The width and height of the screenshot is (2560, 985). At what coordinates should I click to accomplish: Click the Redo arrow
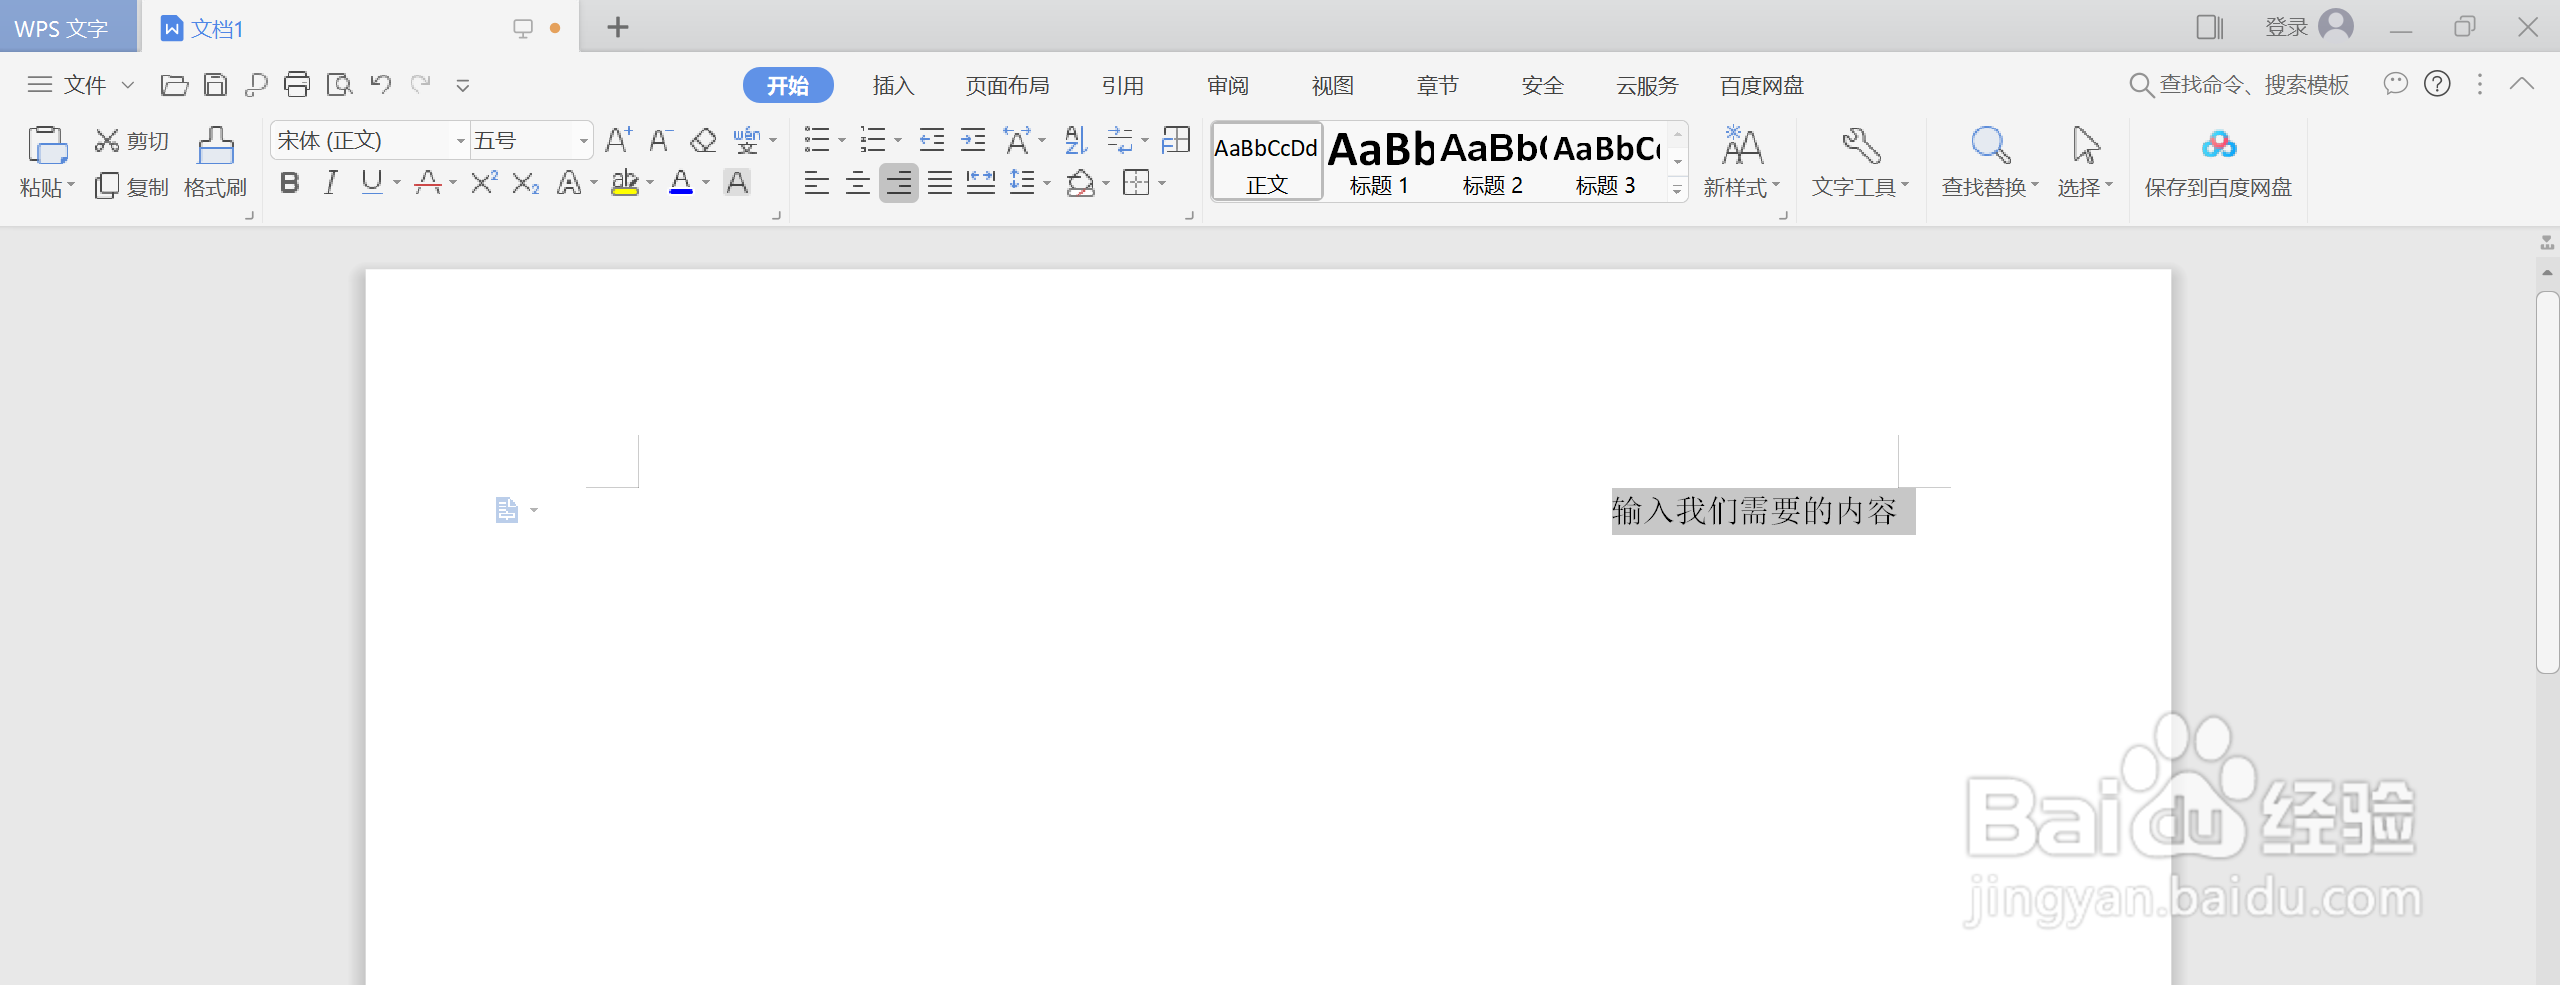421,84
